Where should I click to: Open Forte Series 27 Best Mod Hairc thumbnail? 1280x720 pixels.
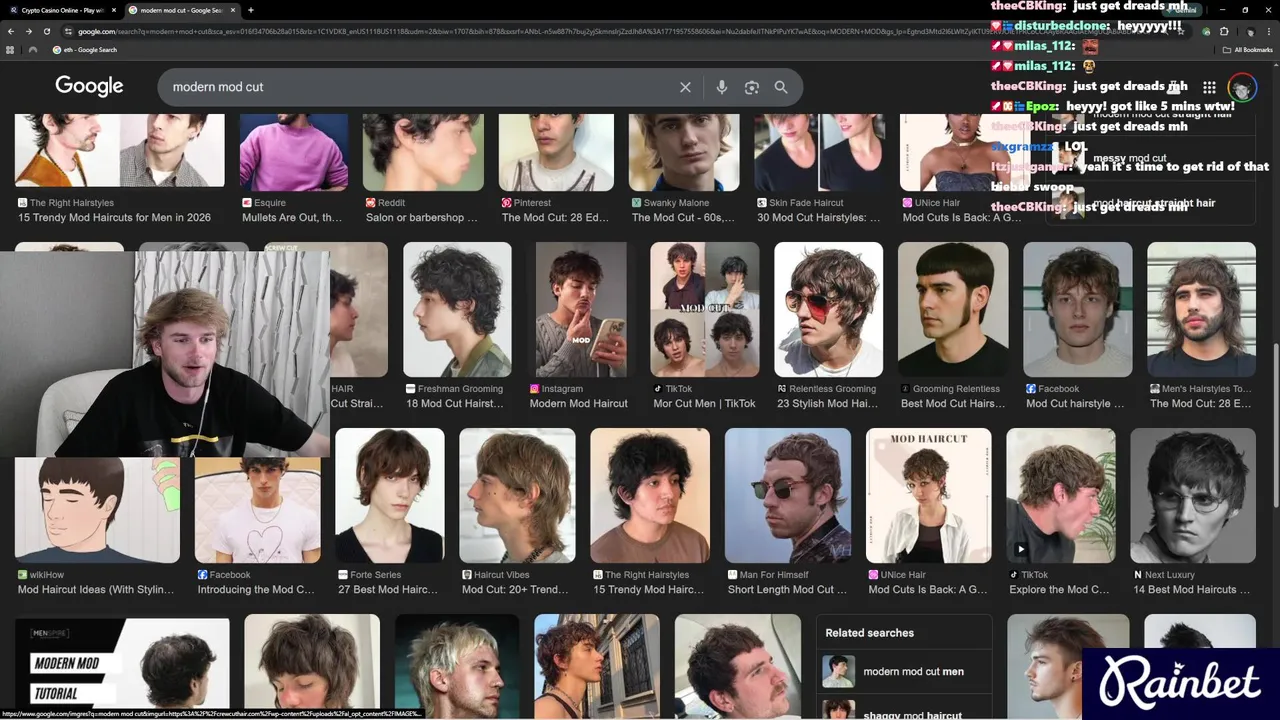(x=389, y=496)
